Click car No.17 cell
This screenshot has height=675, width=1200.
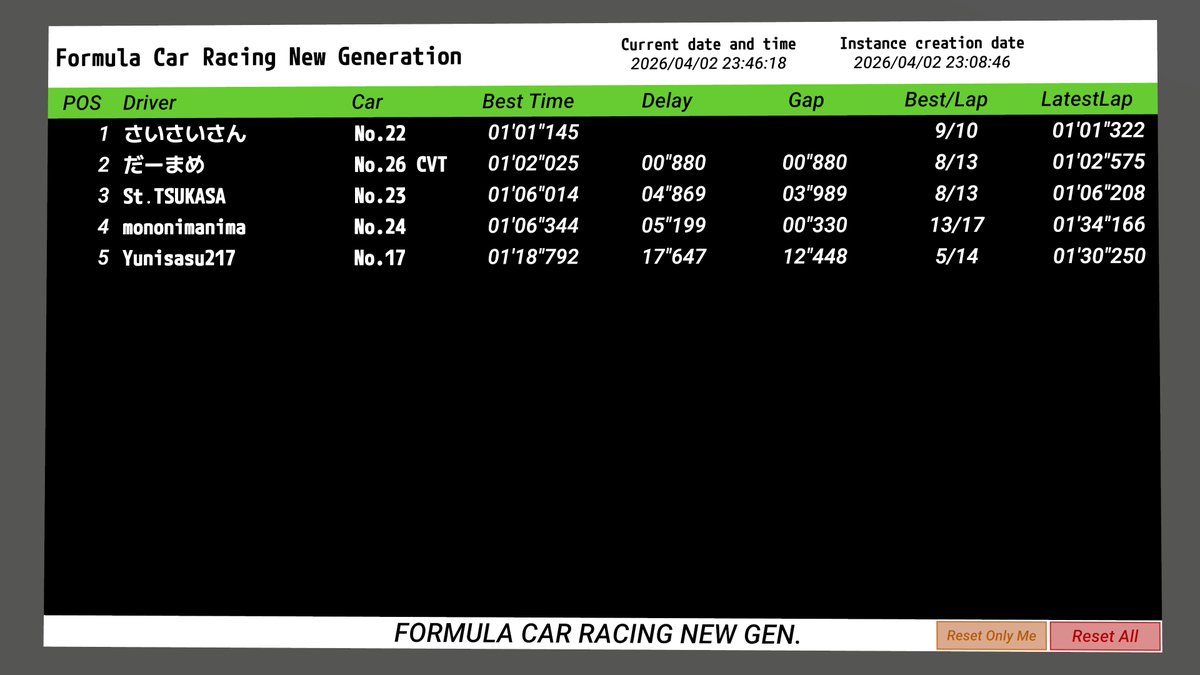click(x=380, y=258)
